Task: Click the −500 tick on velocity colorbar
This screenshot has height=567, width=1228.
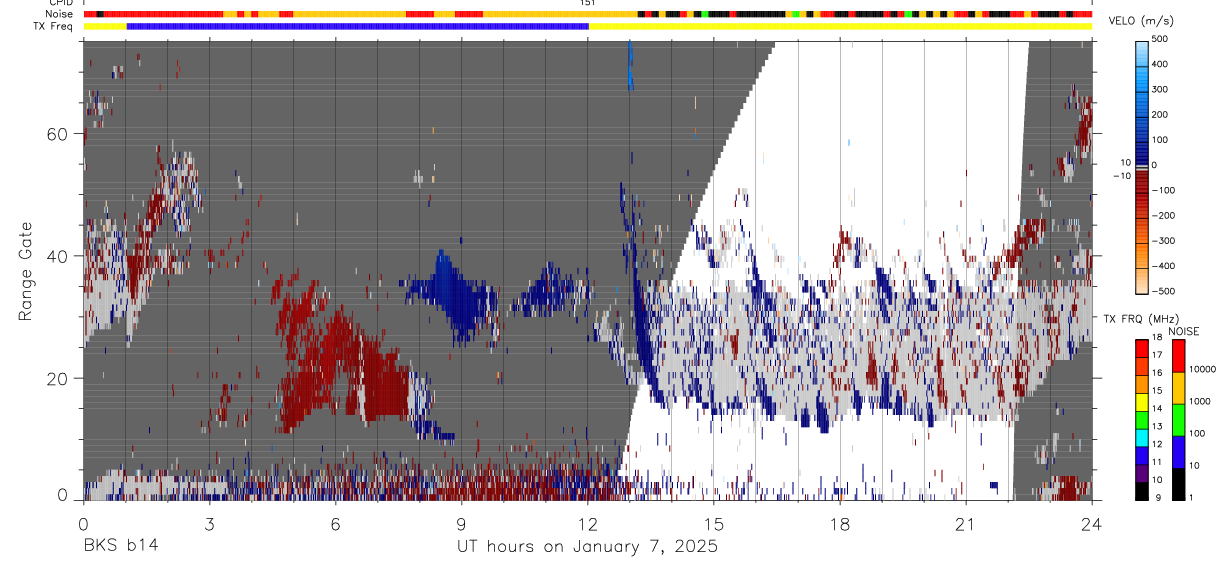Action: [1162, 291]
